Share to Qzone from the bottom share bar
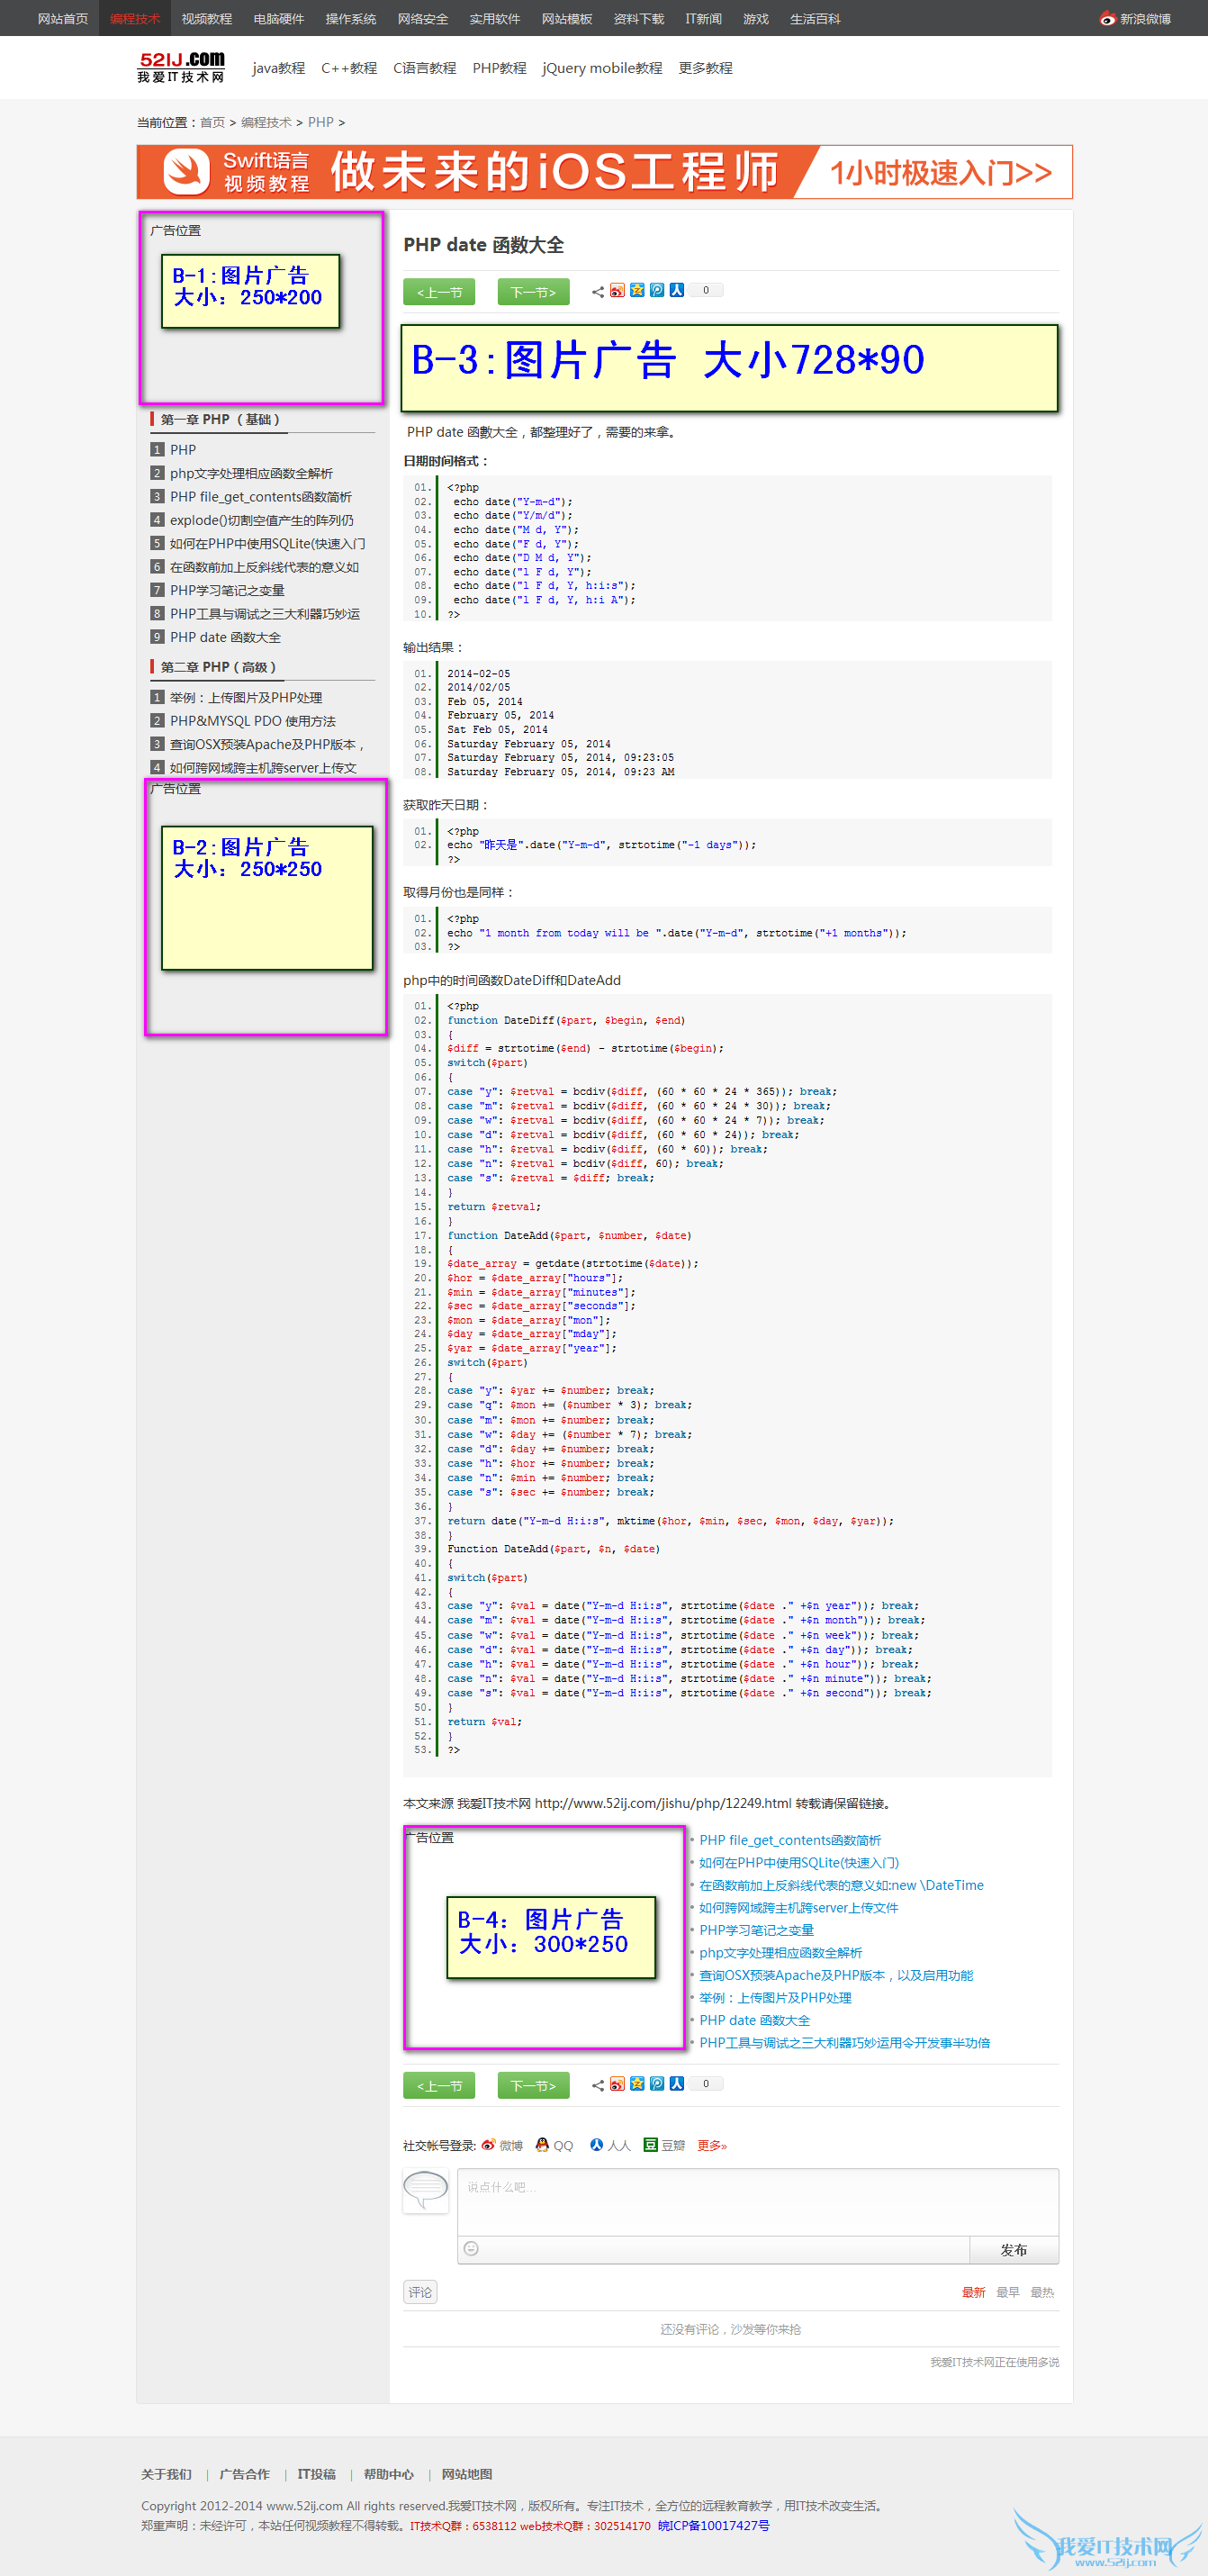 637,2084
